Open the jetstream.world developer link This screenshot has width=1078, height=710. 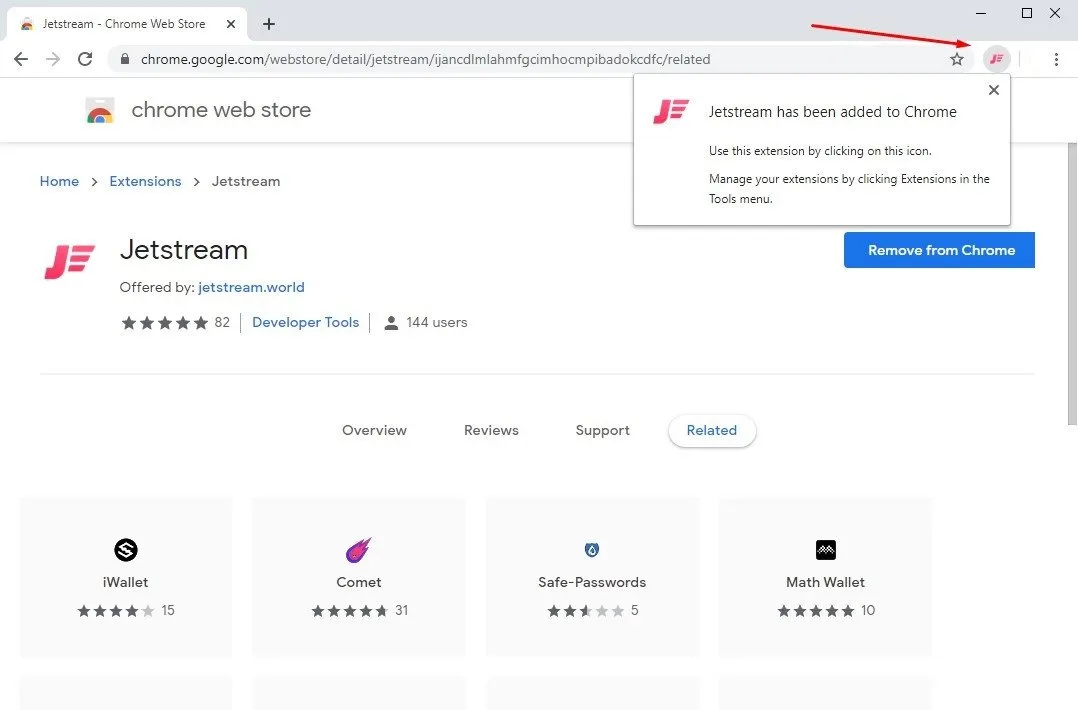click(x=251, y=287)
